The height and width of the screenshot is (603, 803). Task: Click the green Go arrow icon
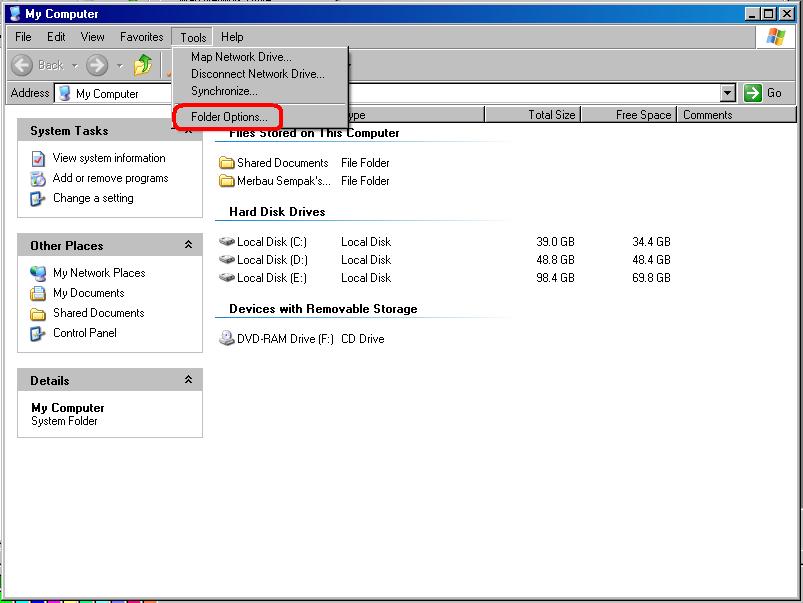tap(752, 93)
